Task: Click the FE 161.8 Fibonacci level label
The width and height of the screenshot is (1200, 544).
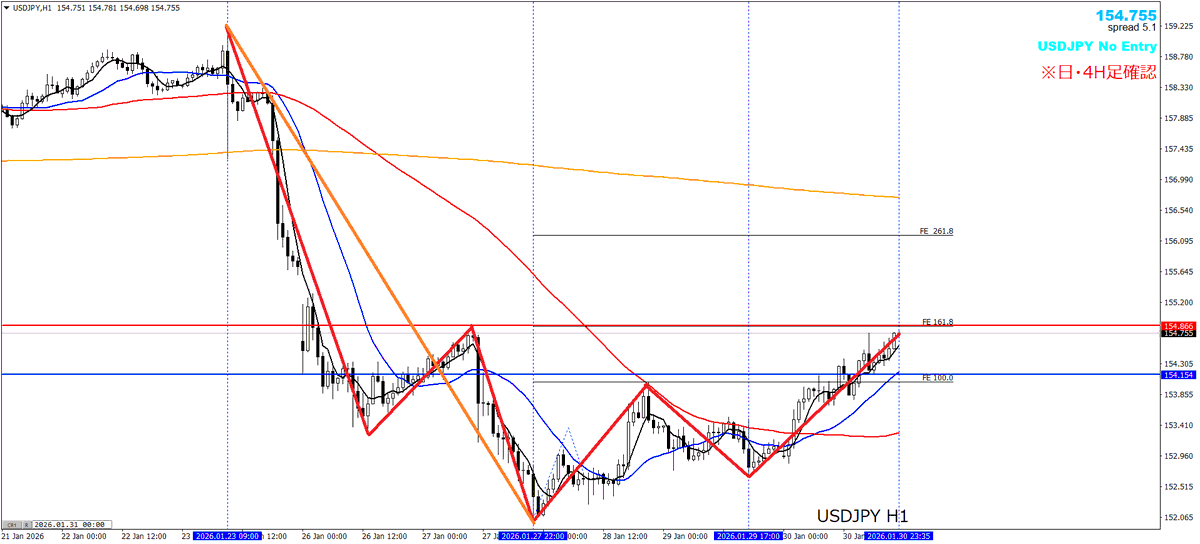Action: (936, 322)
